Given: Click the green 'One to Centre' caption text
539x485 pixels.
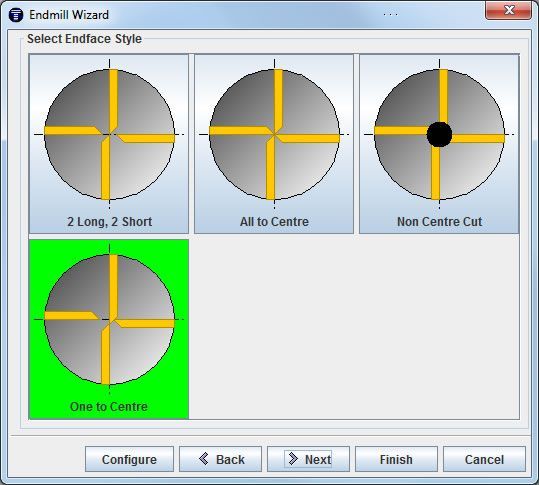Looking at the screenshot, I should click(x=109, y=407).
